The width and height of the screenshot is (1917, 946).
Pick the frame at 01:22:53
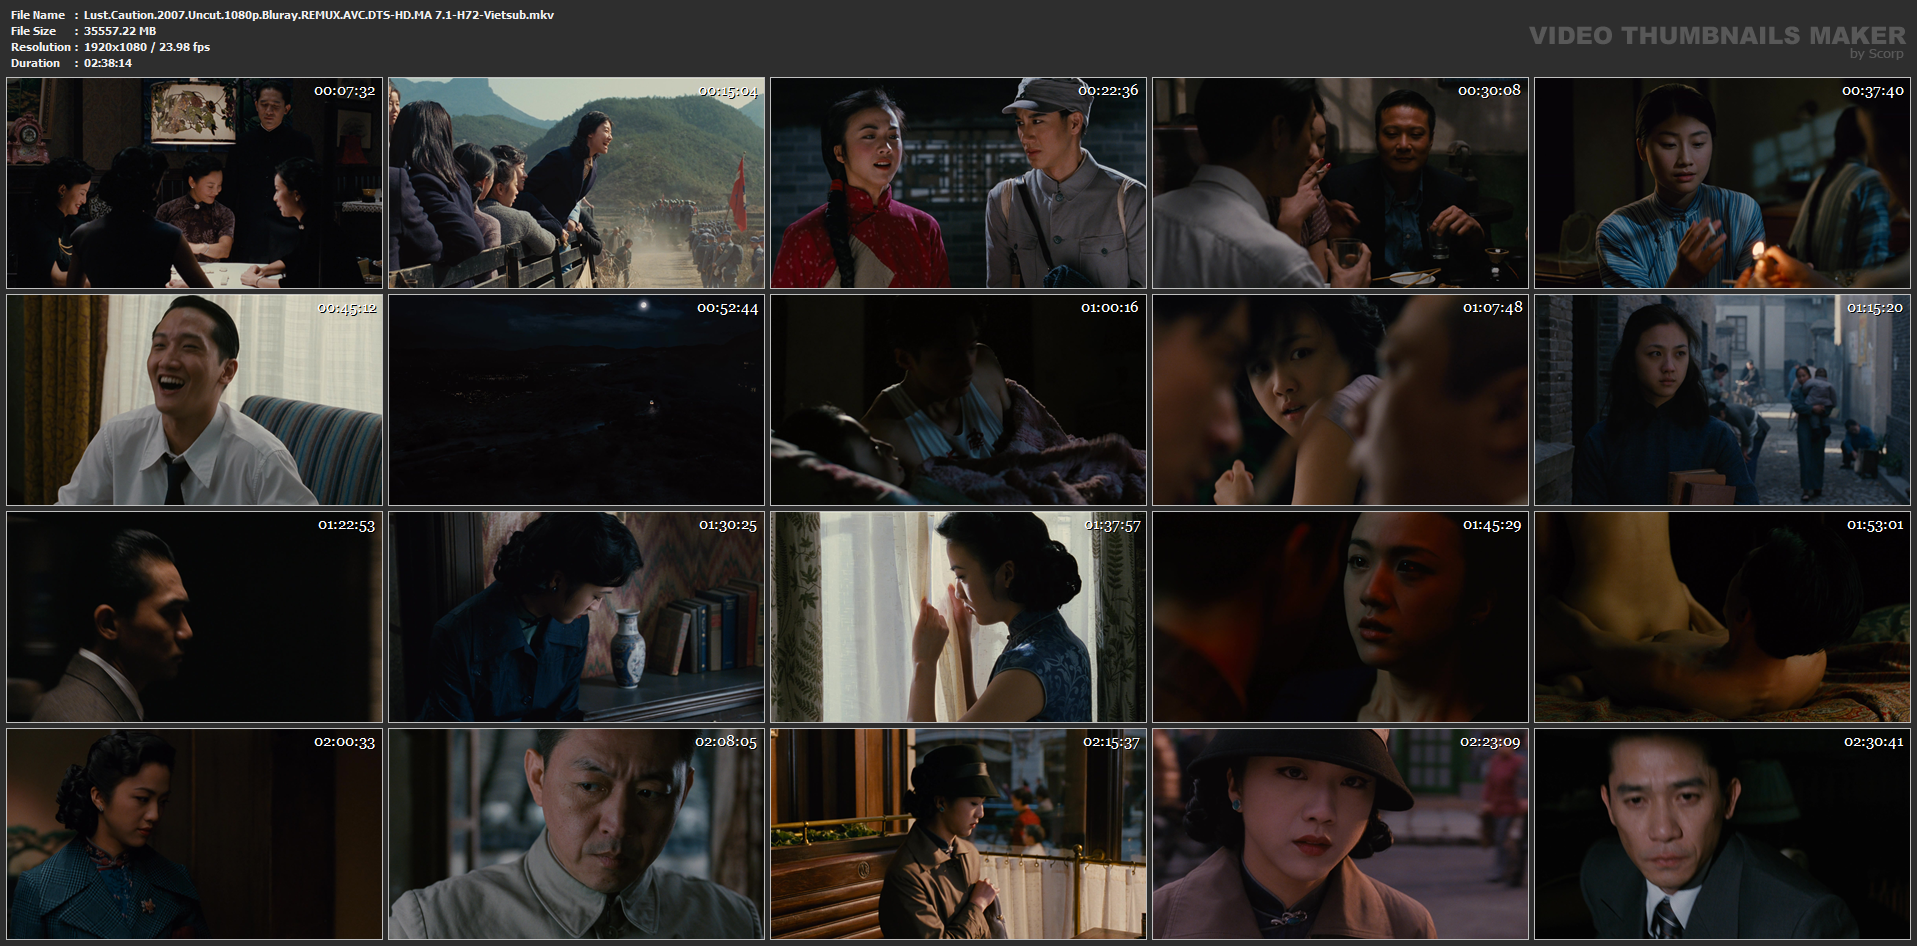pyautogui.click(x=194, y=617)
